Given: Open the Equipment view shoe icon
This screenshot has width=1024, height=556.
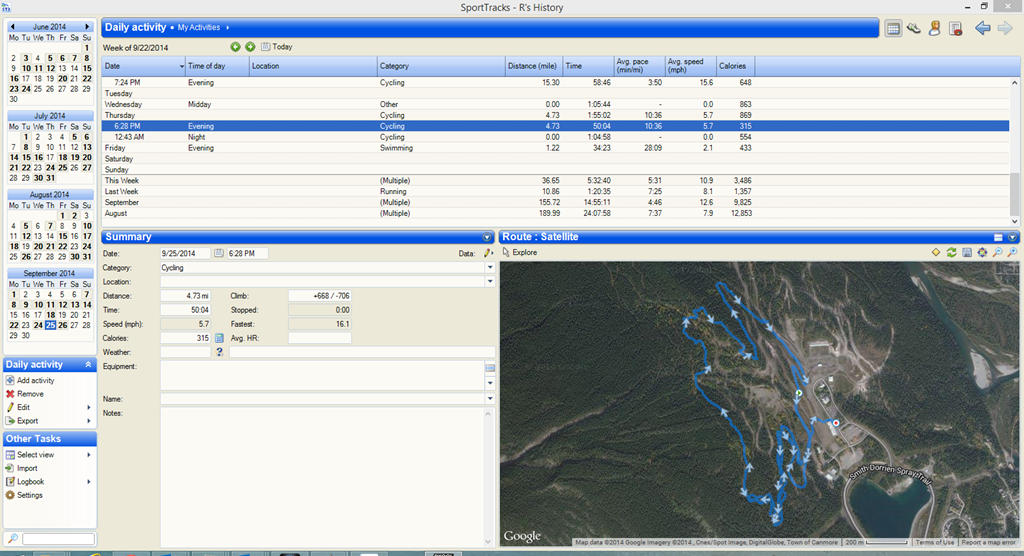Looking at the screenshot, I should tap(914, 28).
